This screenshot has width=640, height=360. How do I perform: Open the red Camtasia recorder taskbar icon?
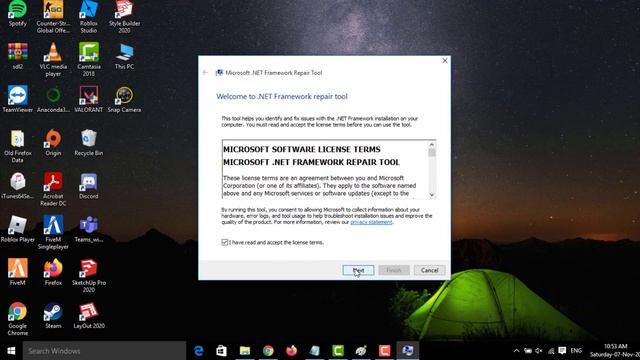(384, 351)
